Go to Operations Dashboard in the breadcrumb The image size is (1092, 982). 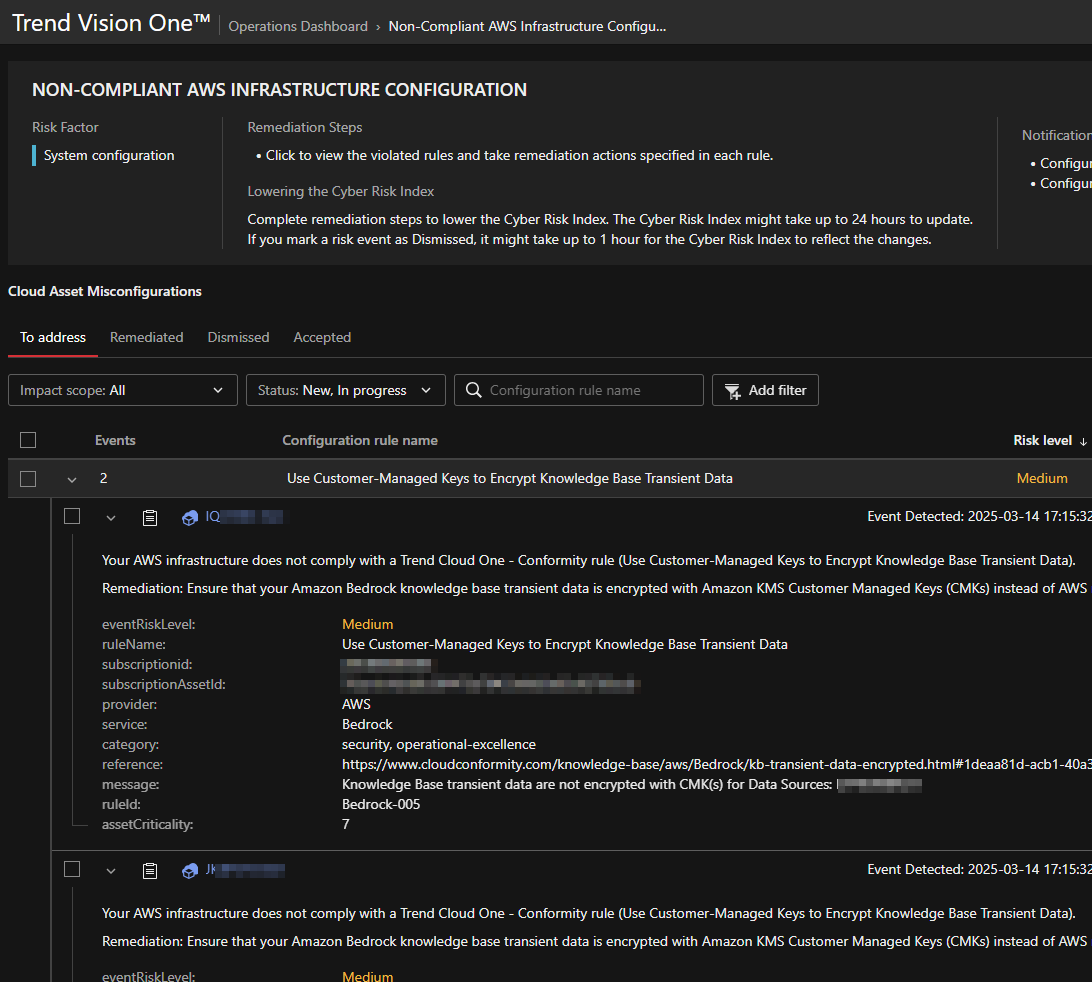click(x=298, y=26)
